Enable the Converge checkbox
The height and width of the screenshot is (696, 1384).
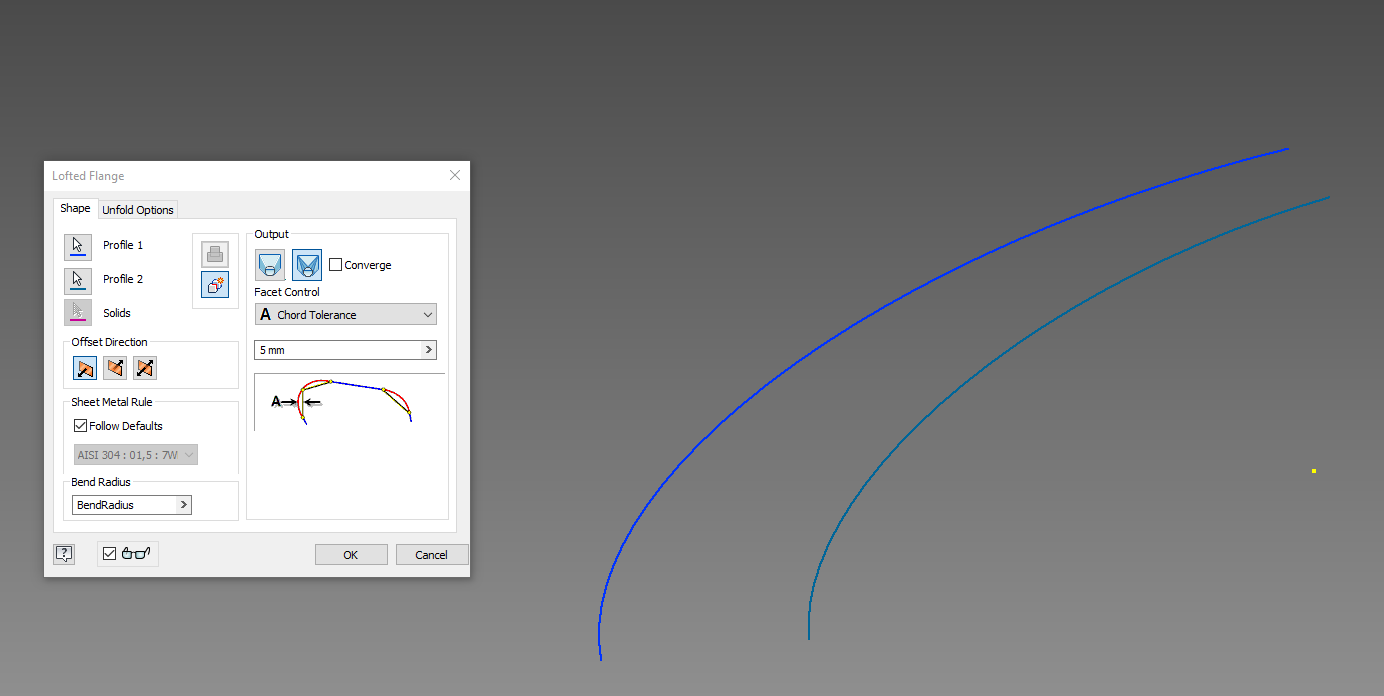[336, 265]
